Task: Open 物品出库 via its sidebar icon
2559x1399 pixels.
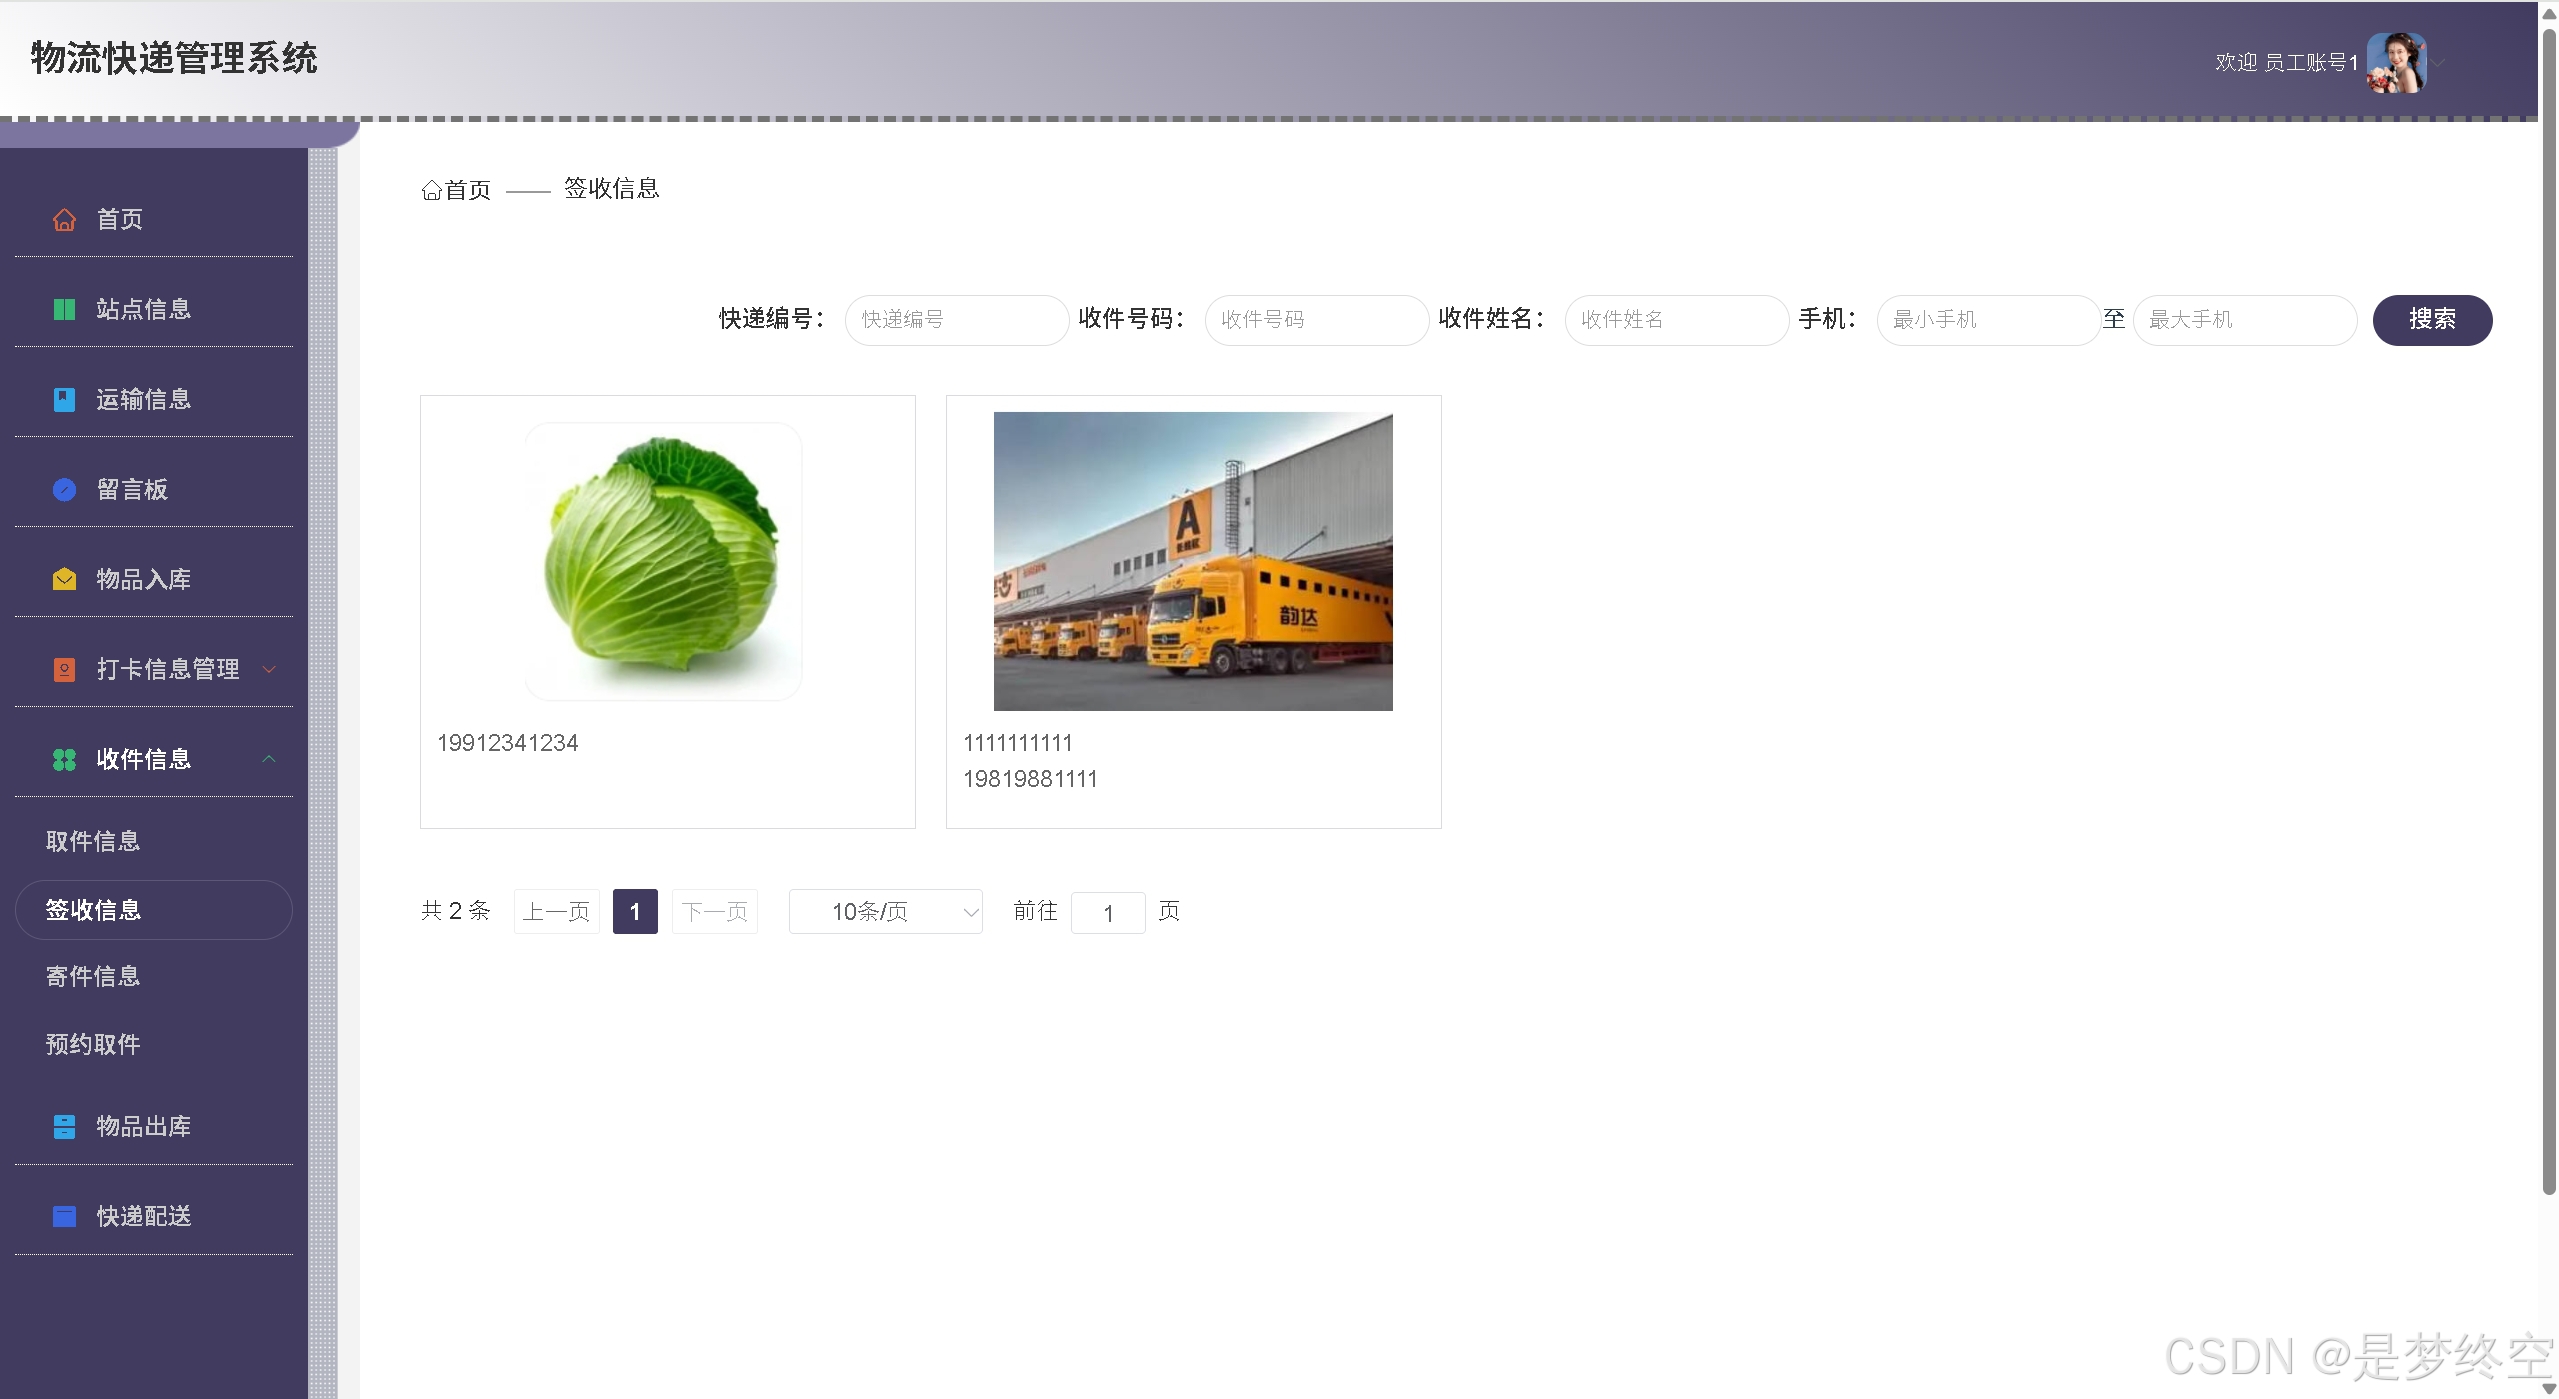Action: click(64, 1126)
